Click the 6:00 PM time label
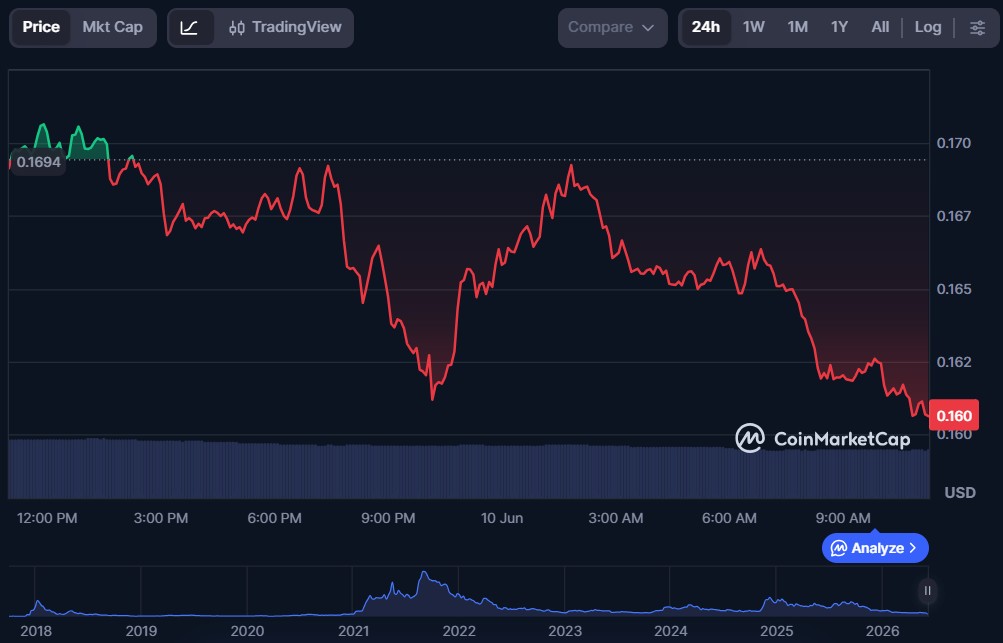Image resolution: width=1003 pixels, height=643 pixels. pos(274,518)
